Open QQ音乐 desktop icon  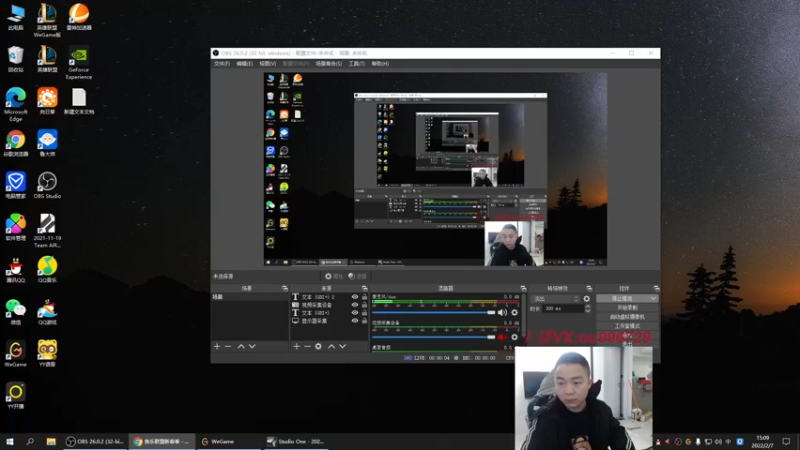pos(47,269)
